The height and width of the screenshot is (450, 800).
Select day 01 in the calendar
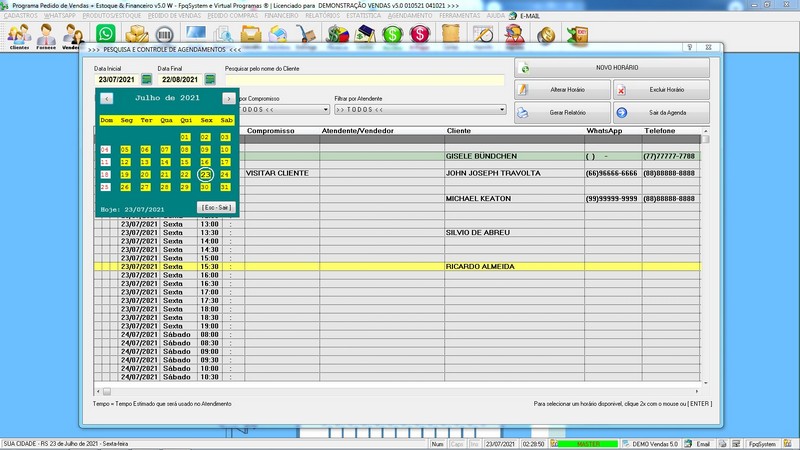pos(185,137)
